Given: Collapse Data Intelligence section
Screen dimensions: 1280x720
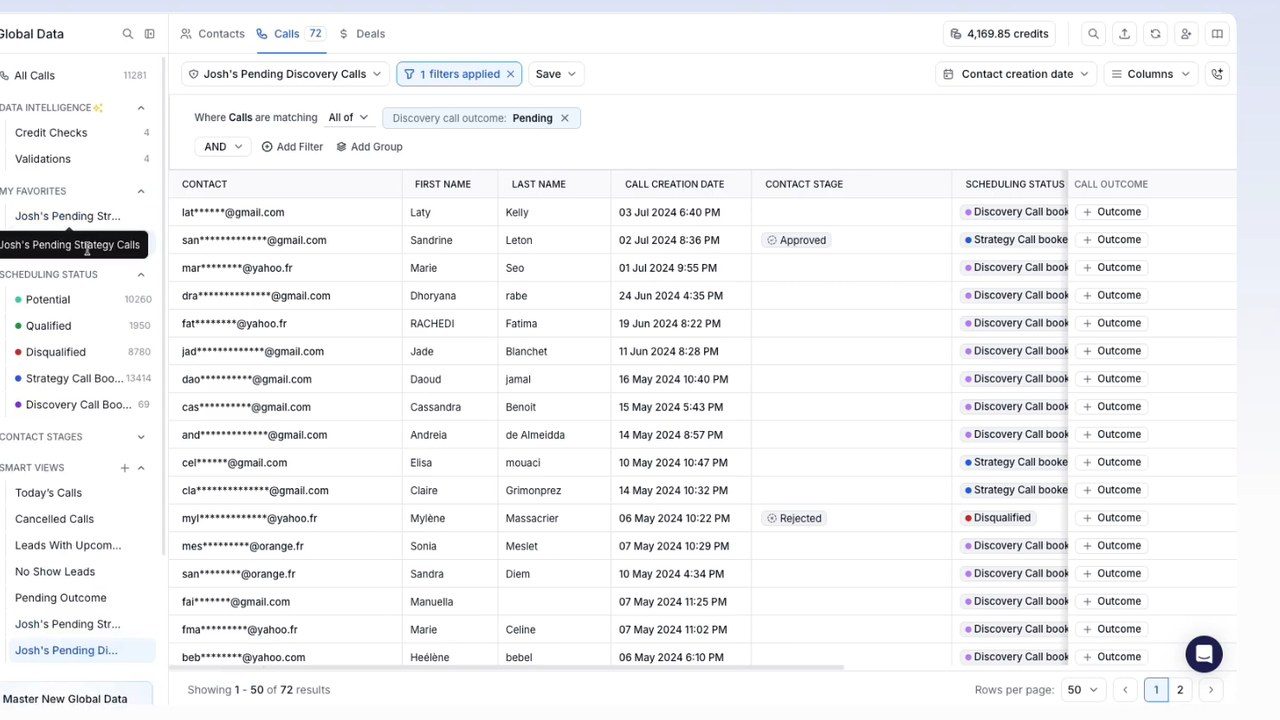Looking at the screenshot, I should 141,108.
